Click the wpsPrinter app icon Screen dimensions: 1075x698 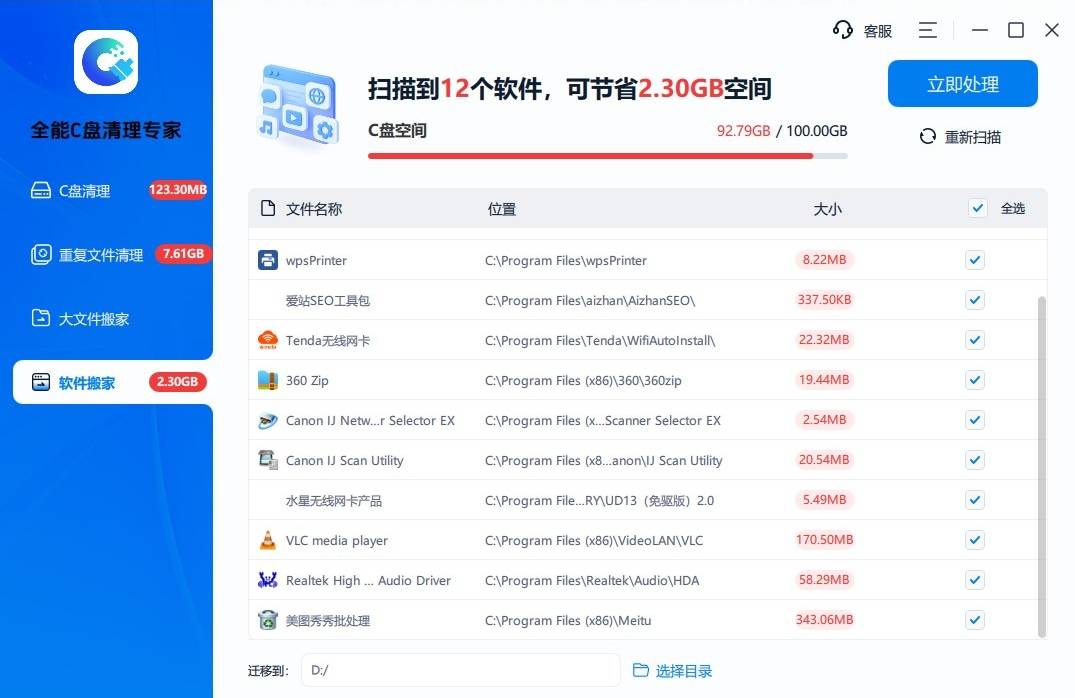click(x=267, y=261)
